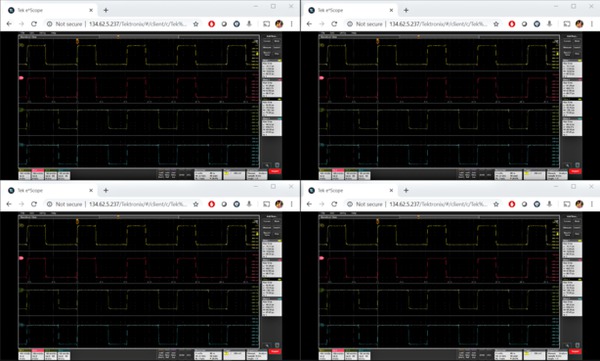Go back in the bottom-left browser window
Viewport: 600px width, 361px height.
tap(9, 204)
